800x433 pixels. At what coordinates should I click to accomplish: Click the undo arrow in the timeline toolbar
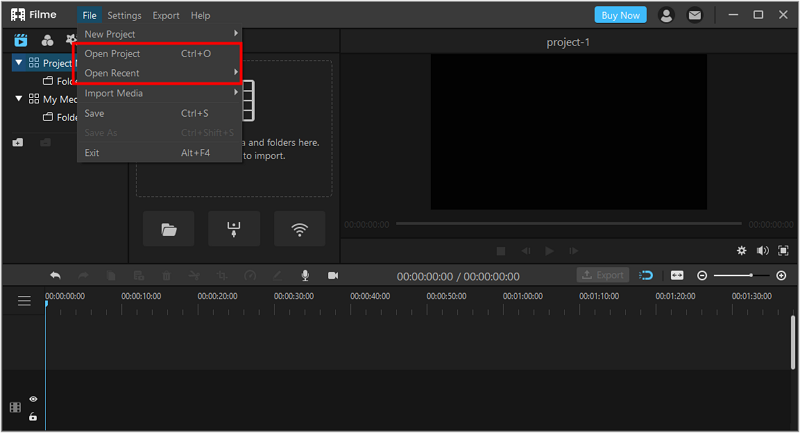56,275
